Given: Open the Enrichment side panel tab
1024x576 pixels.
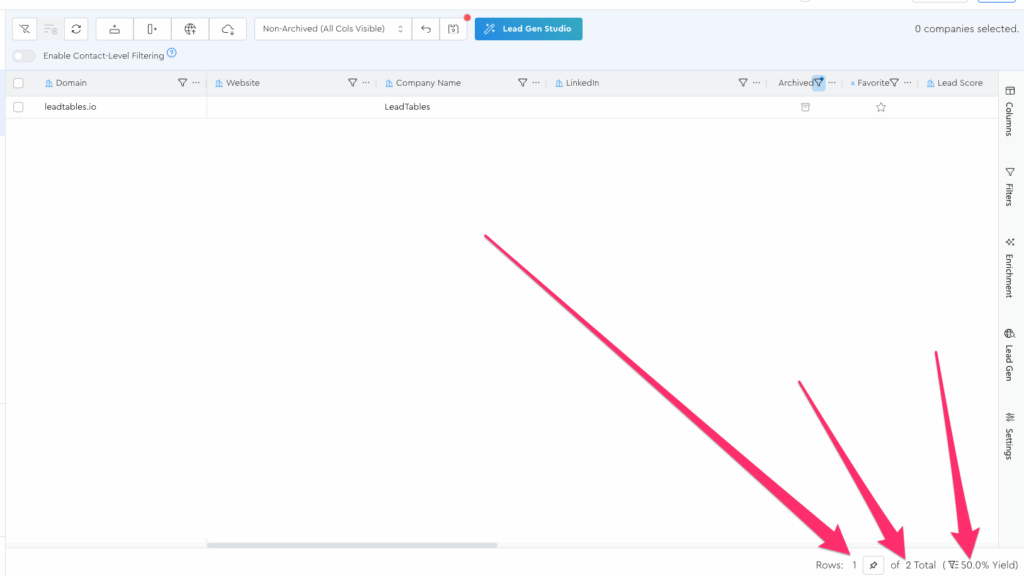Looking at the screenshot, I should pyautogui.click(x=1009, y=268).
